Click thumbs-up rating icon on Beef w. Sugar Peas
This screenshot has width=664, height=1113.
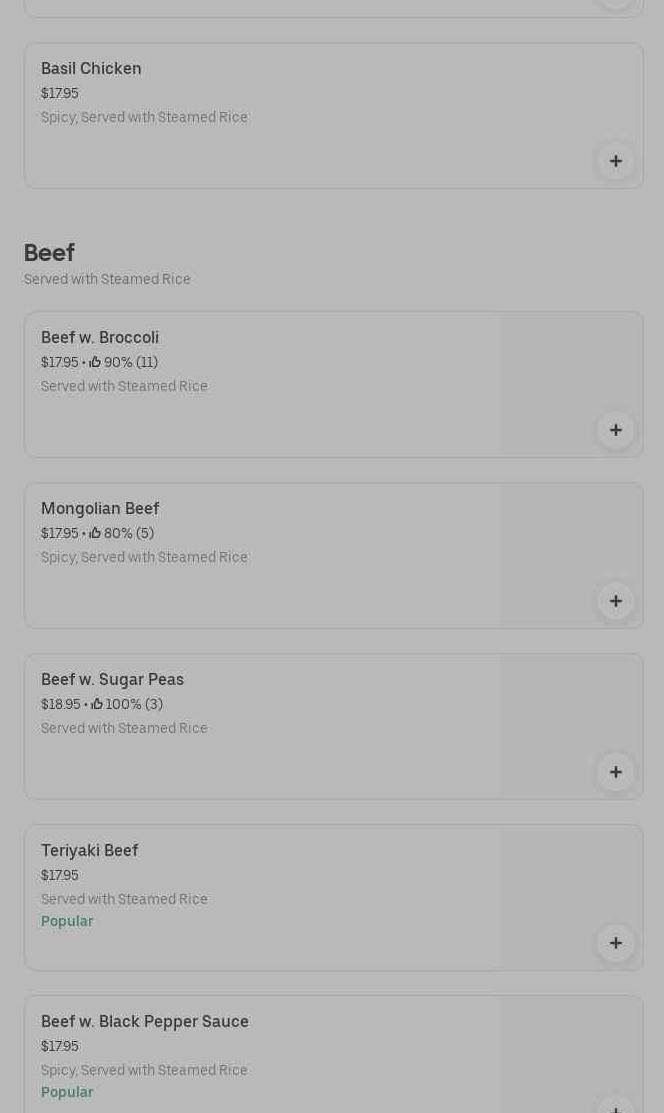point(97,704)
